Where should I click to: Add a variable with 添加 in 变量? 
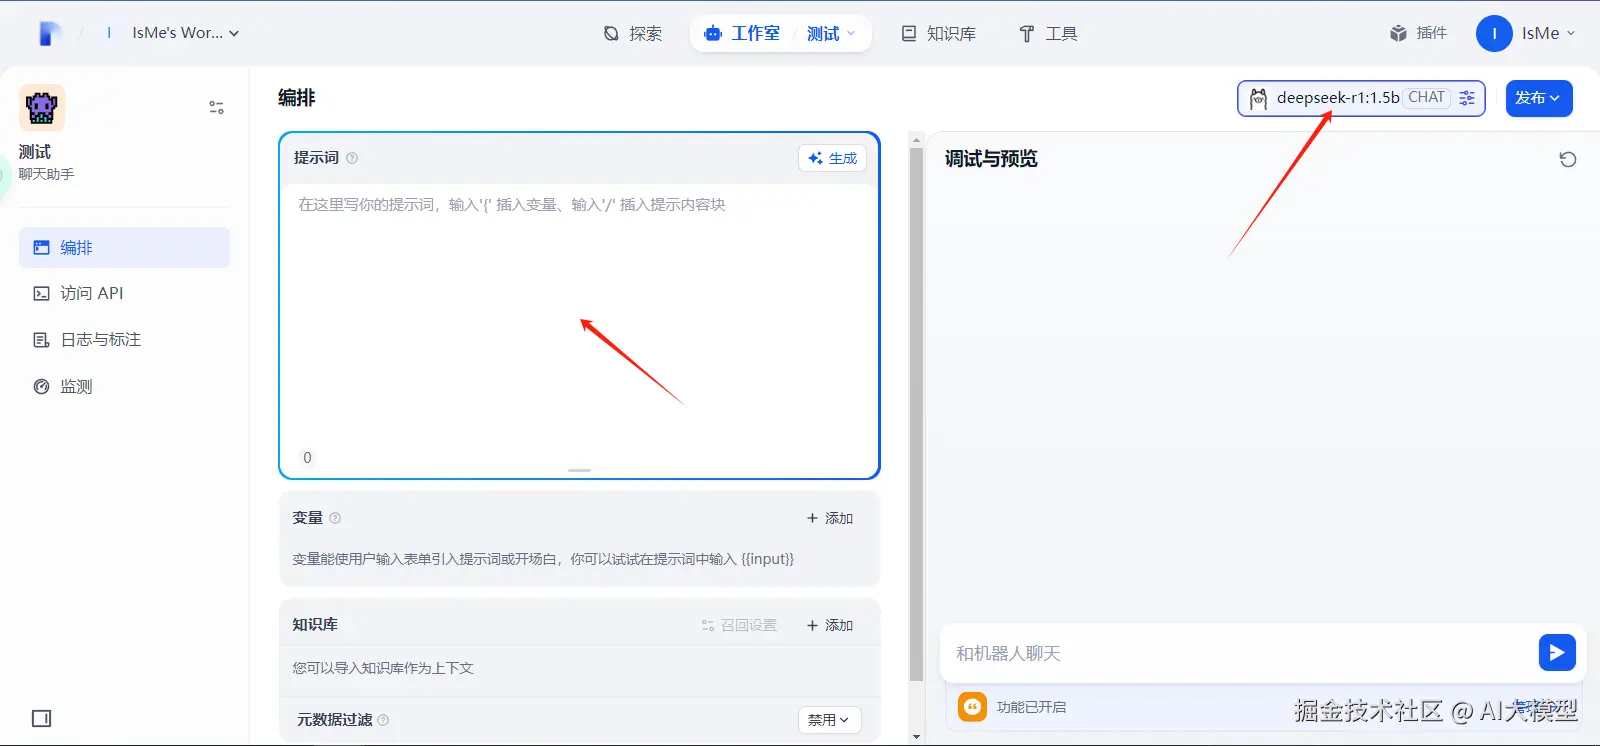coord(830,518)
